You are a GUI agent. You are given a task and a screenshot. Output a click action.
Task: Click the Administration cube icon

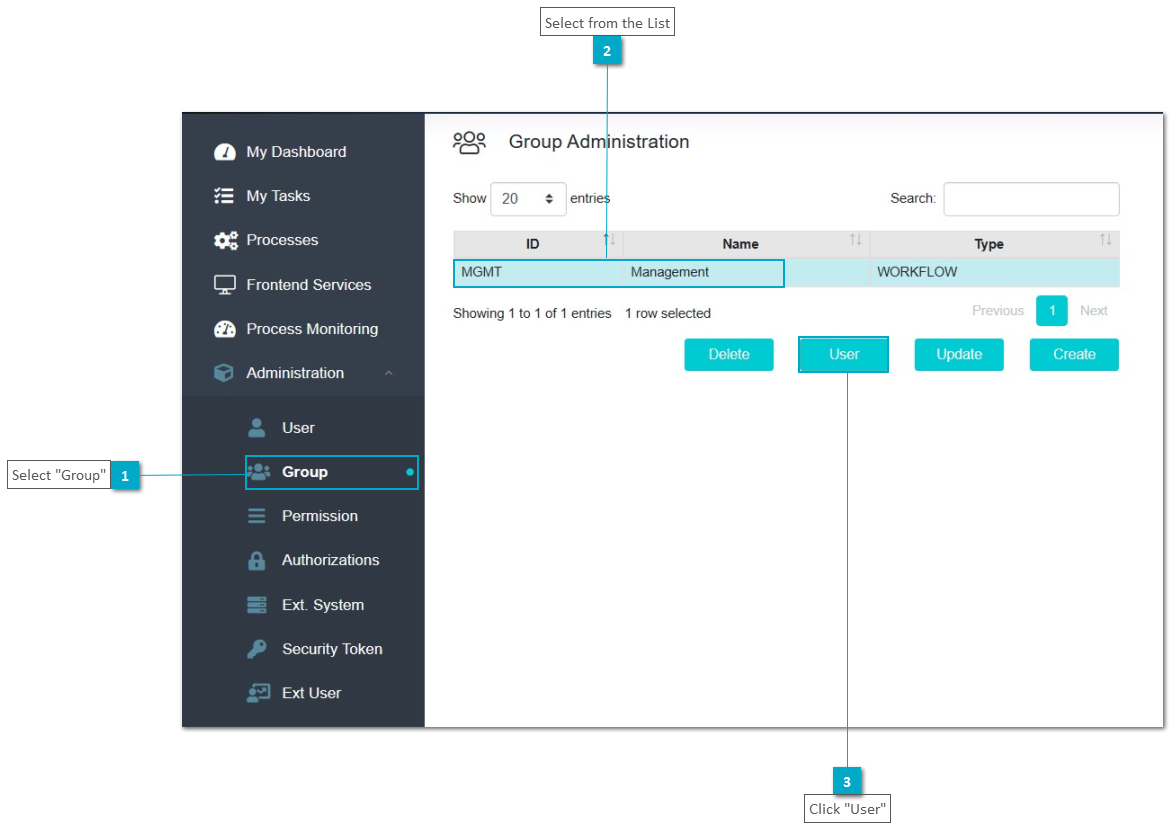pos(223,373)
